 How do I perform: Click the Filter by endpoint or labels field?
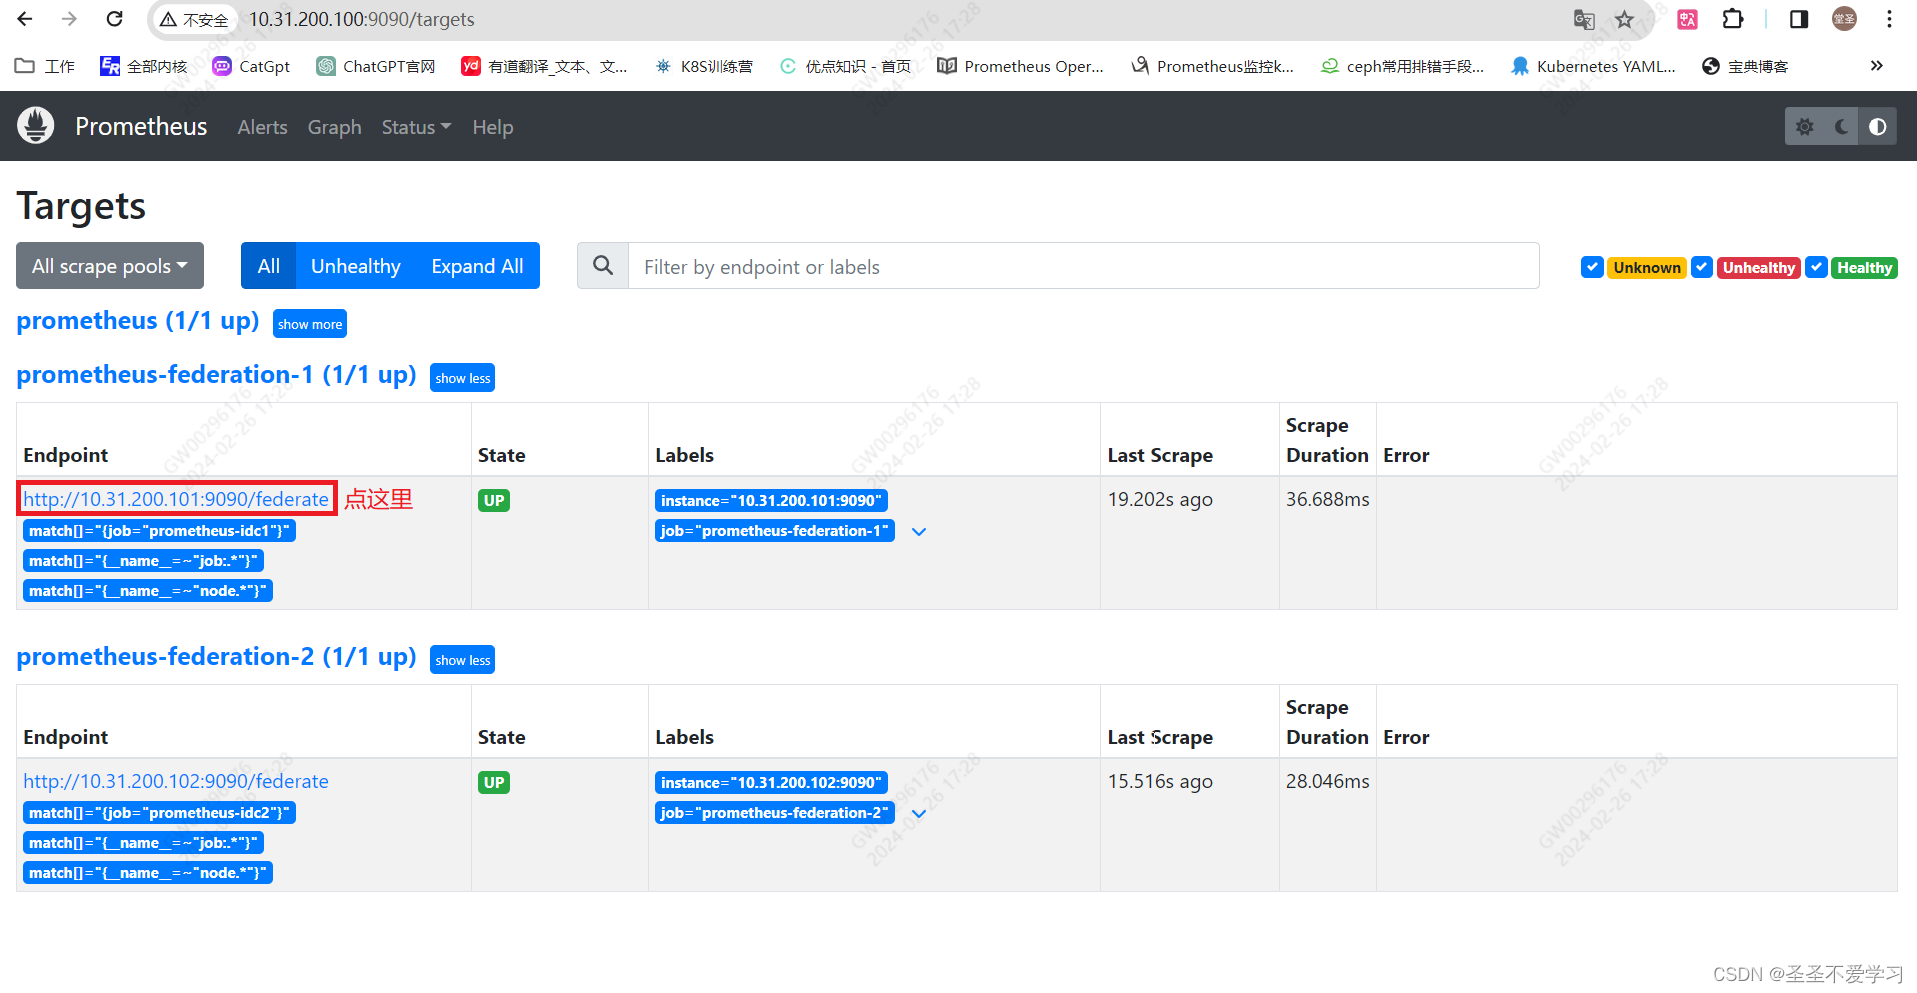pyautogui.click(x=1083, y=266)
